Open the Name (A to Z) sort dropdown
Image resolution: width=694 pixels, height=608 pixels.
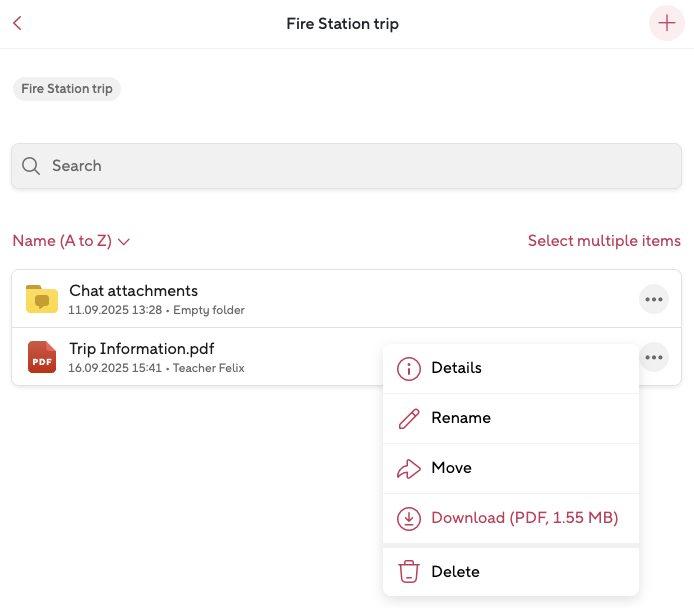coord(62,241)
